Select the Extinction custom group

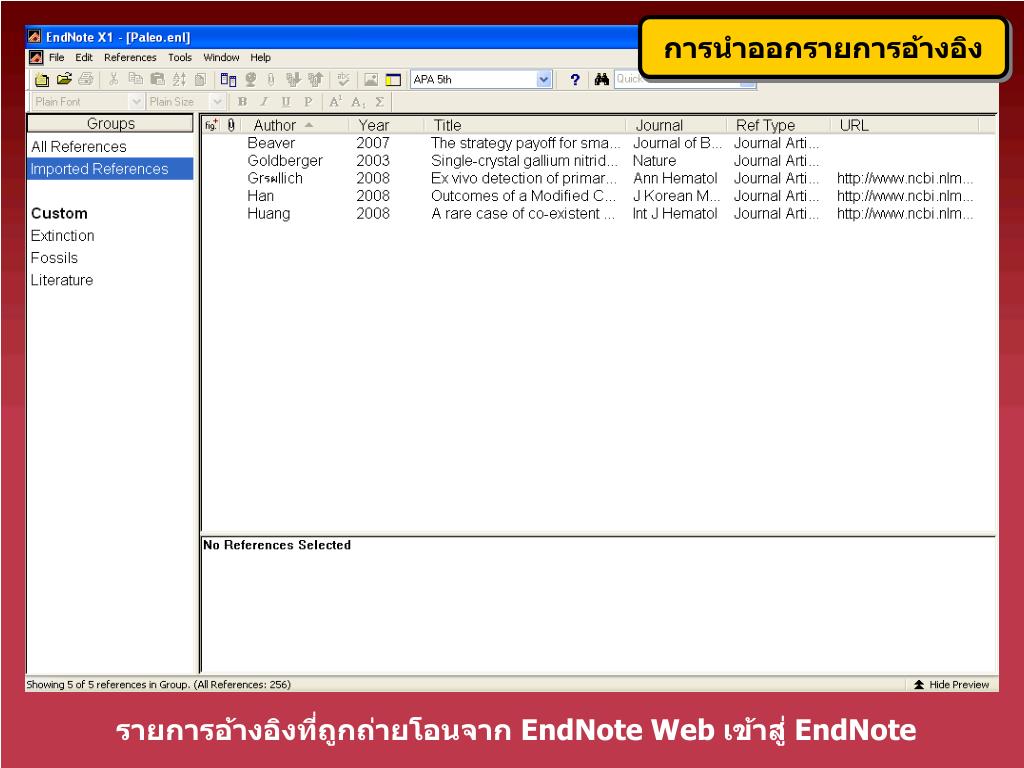point(63,236)
